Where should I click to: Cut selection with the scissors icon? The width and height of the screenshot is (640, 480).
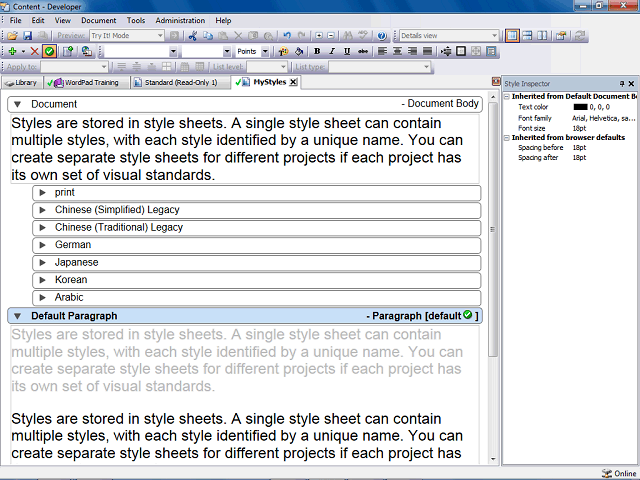click(x=193, y=36)
